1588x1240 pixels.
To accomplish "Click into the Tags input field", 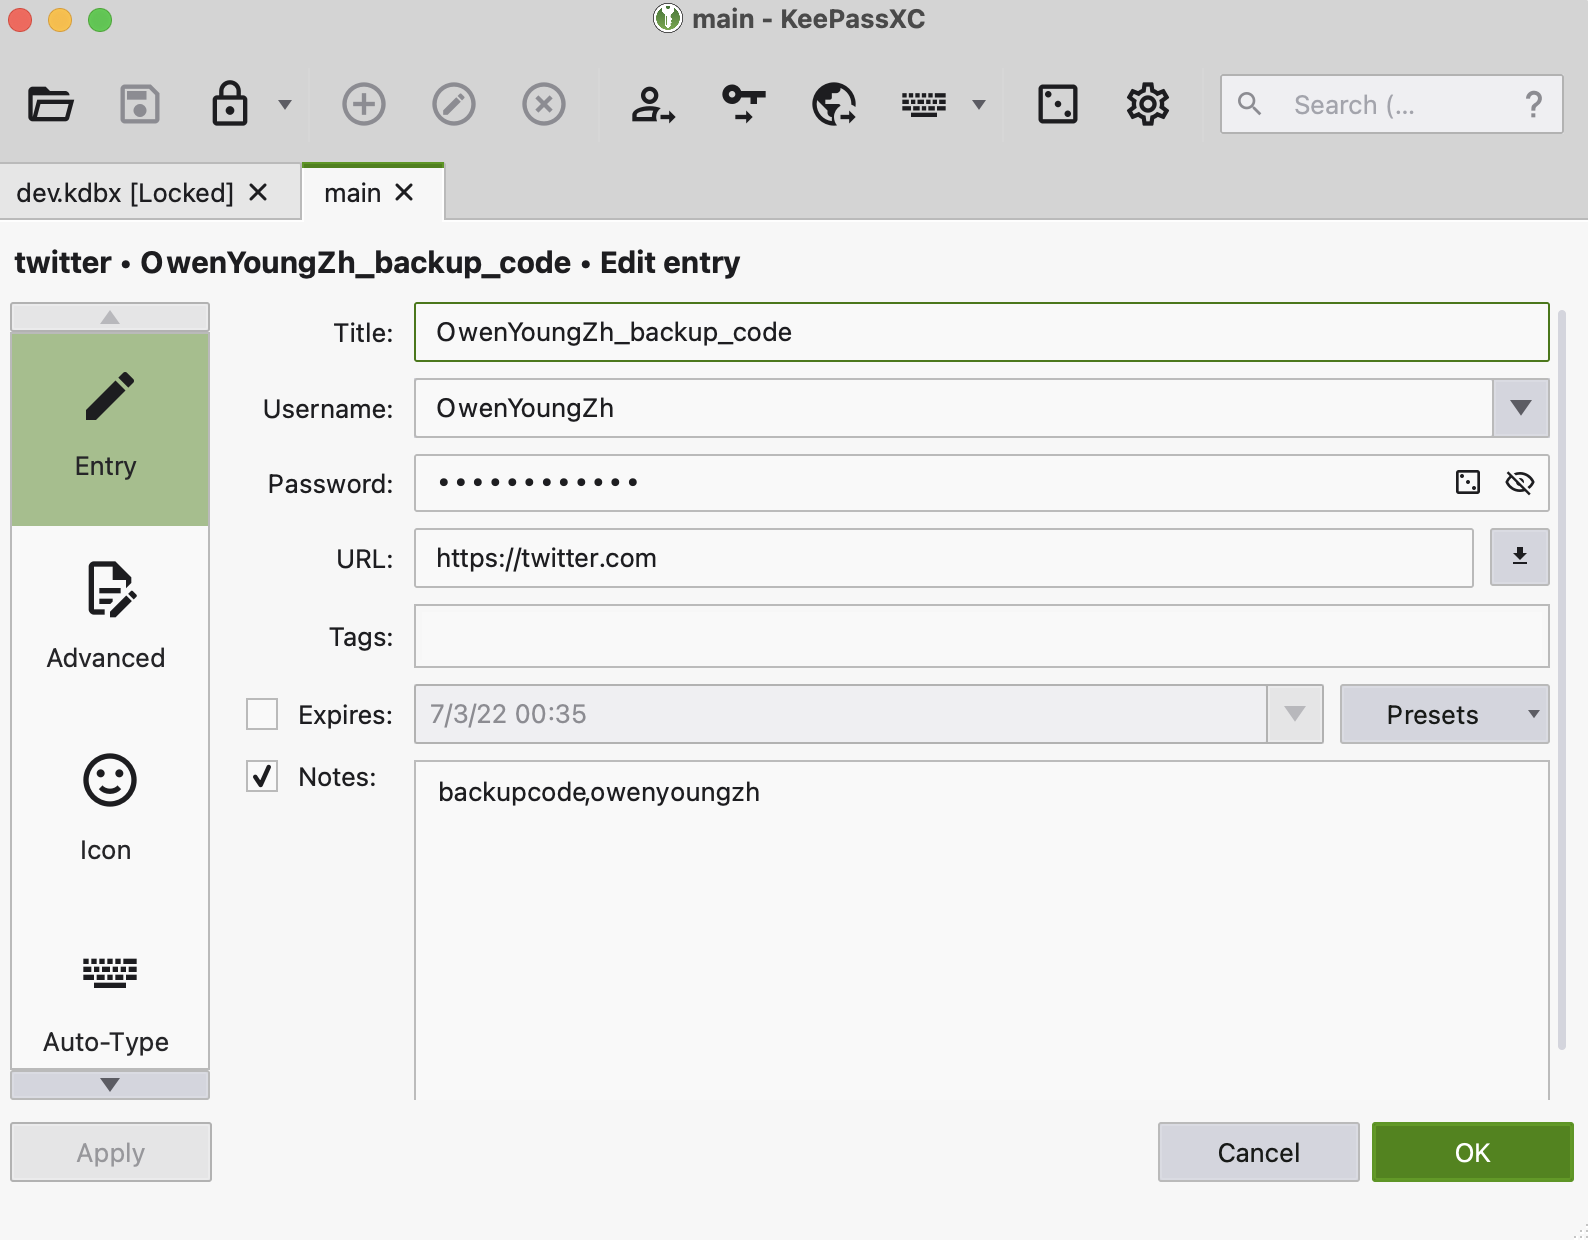I will point(981,636).
